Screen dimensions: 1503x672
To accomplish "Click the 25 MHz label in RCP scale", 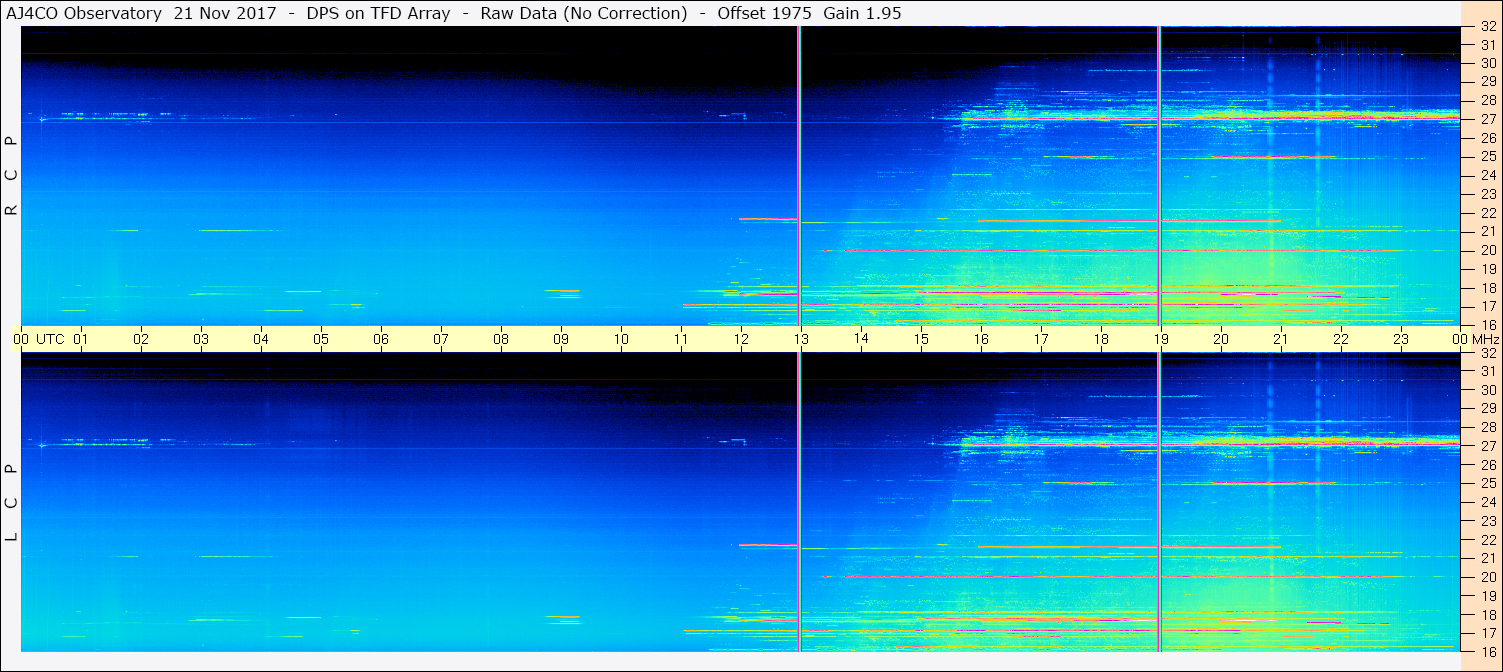I will [1488, 156].
